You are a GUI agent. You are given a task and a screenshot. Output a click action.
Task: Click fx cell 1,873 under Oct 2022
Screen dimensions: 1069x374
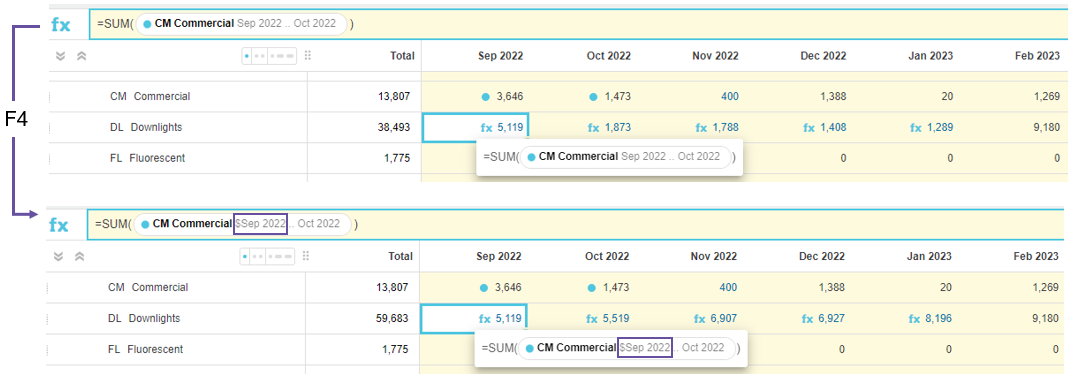pyautogui.click(x=609, y=127)
